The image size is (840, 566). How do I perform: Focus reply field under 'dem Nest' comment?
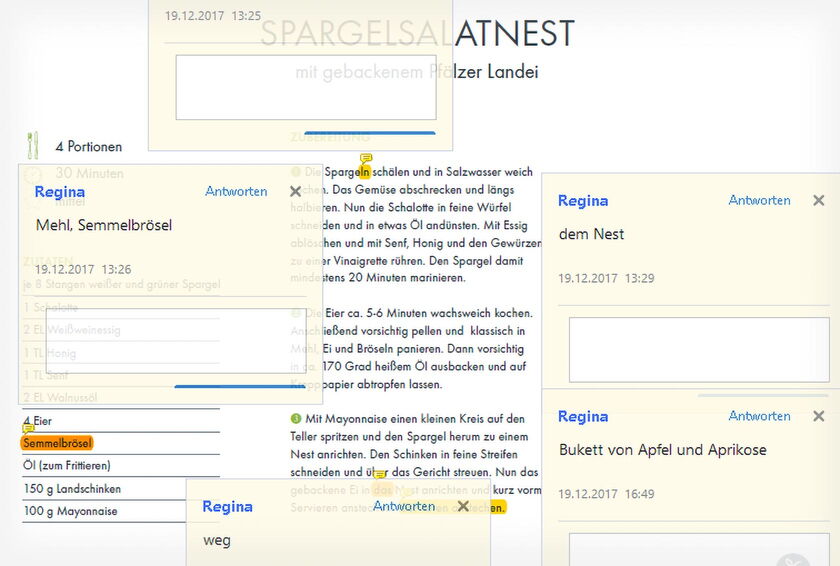[x=699, y=350]
